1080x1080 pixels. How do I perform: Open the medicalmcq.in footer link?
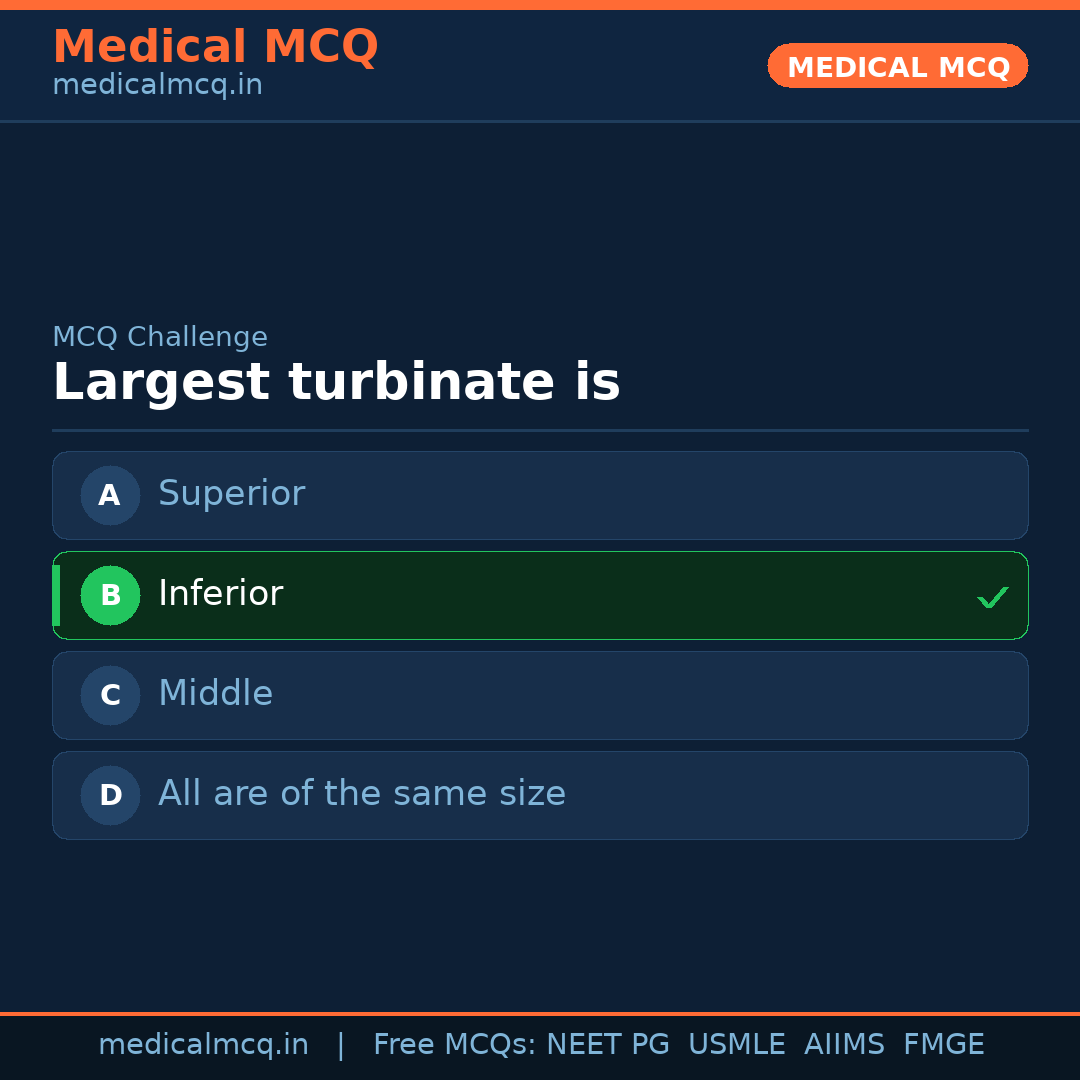(203, 1044)
